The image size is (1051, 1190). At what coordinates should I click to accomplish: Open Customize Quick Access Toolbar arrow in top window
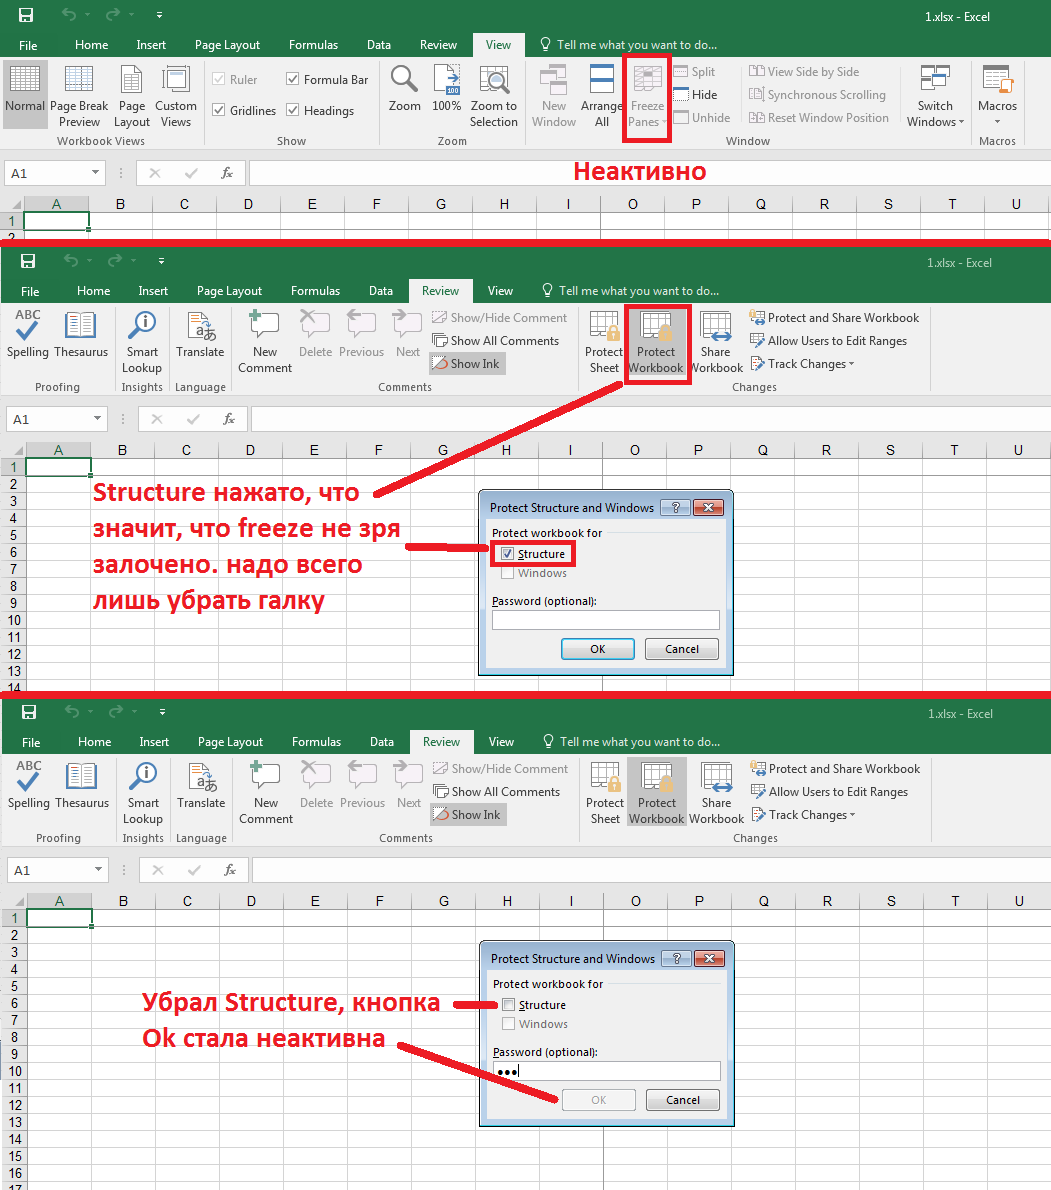[159, 14]
